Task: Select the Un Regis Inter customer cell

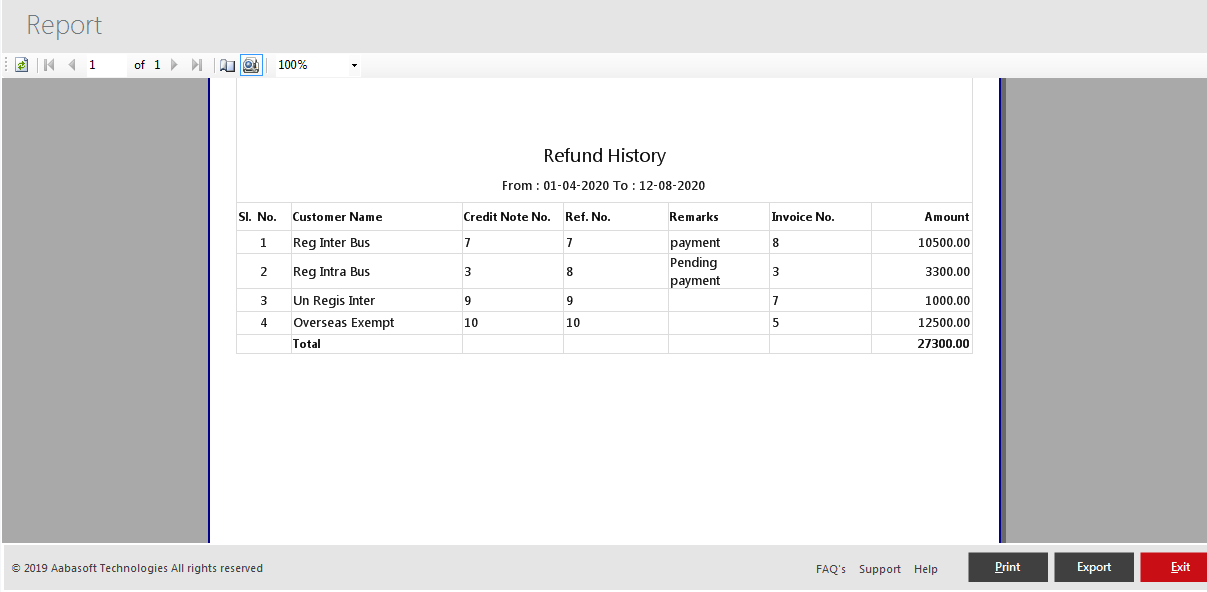Action: pos(376,301)
